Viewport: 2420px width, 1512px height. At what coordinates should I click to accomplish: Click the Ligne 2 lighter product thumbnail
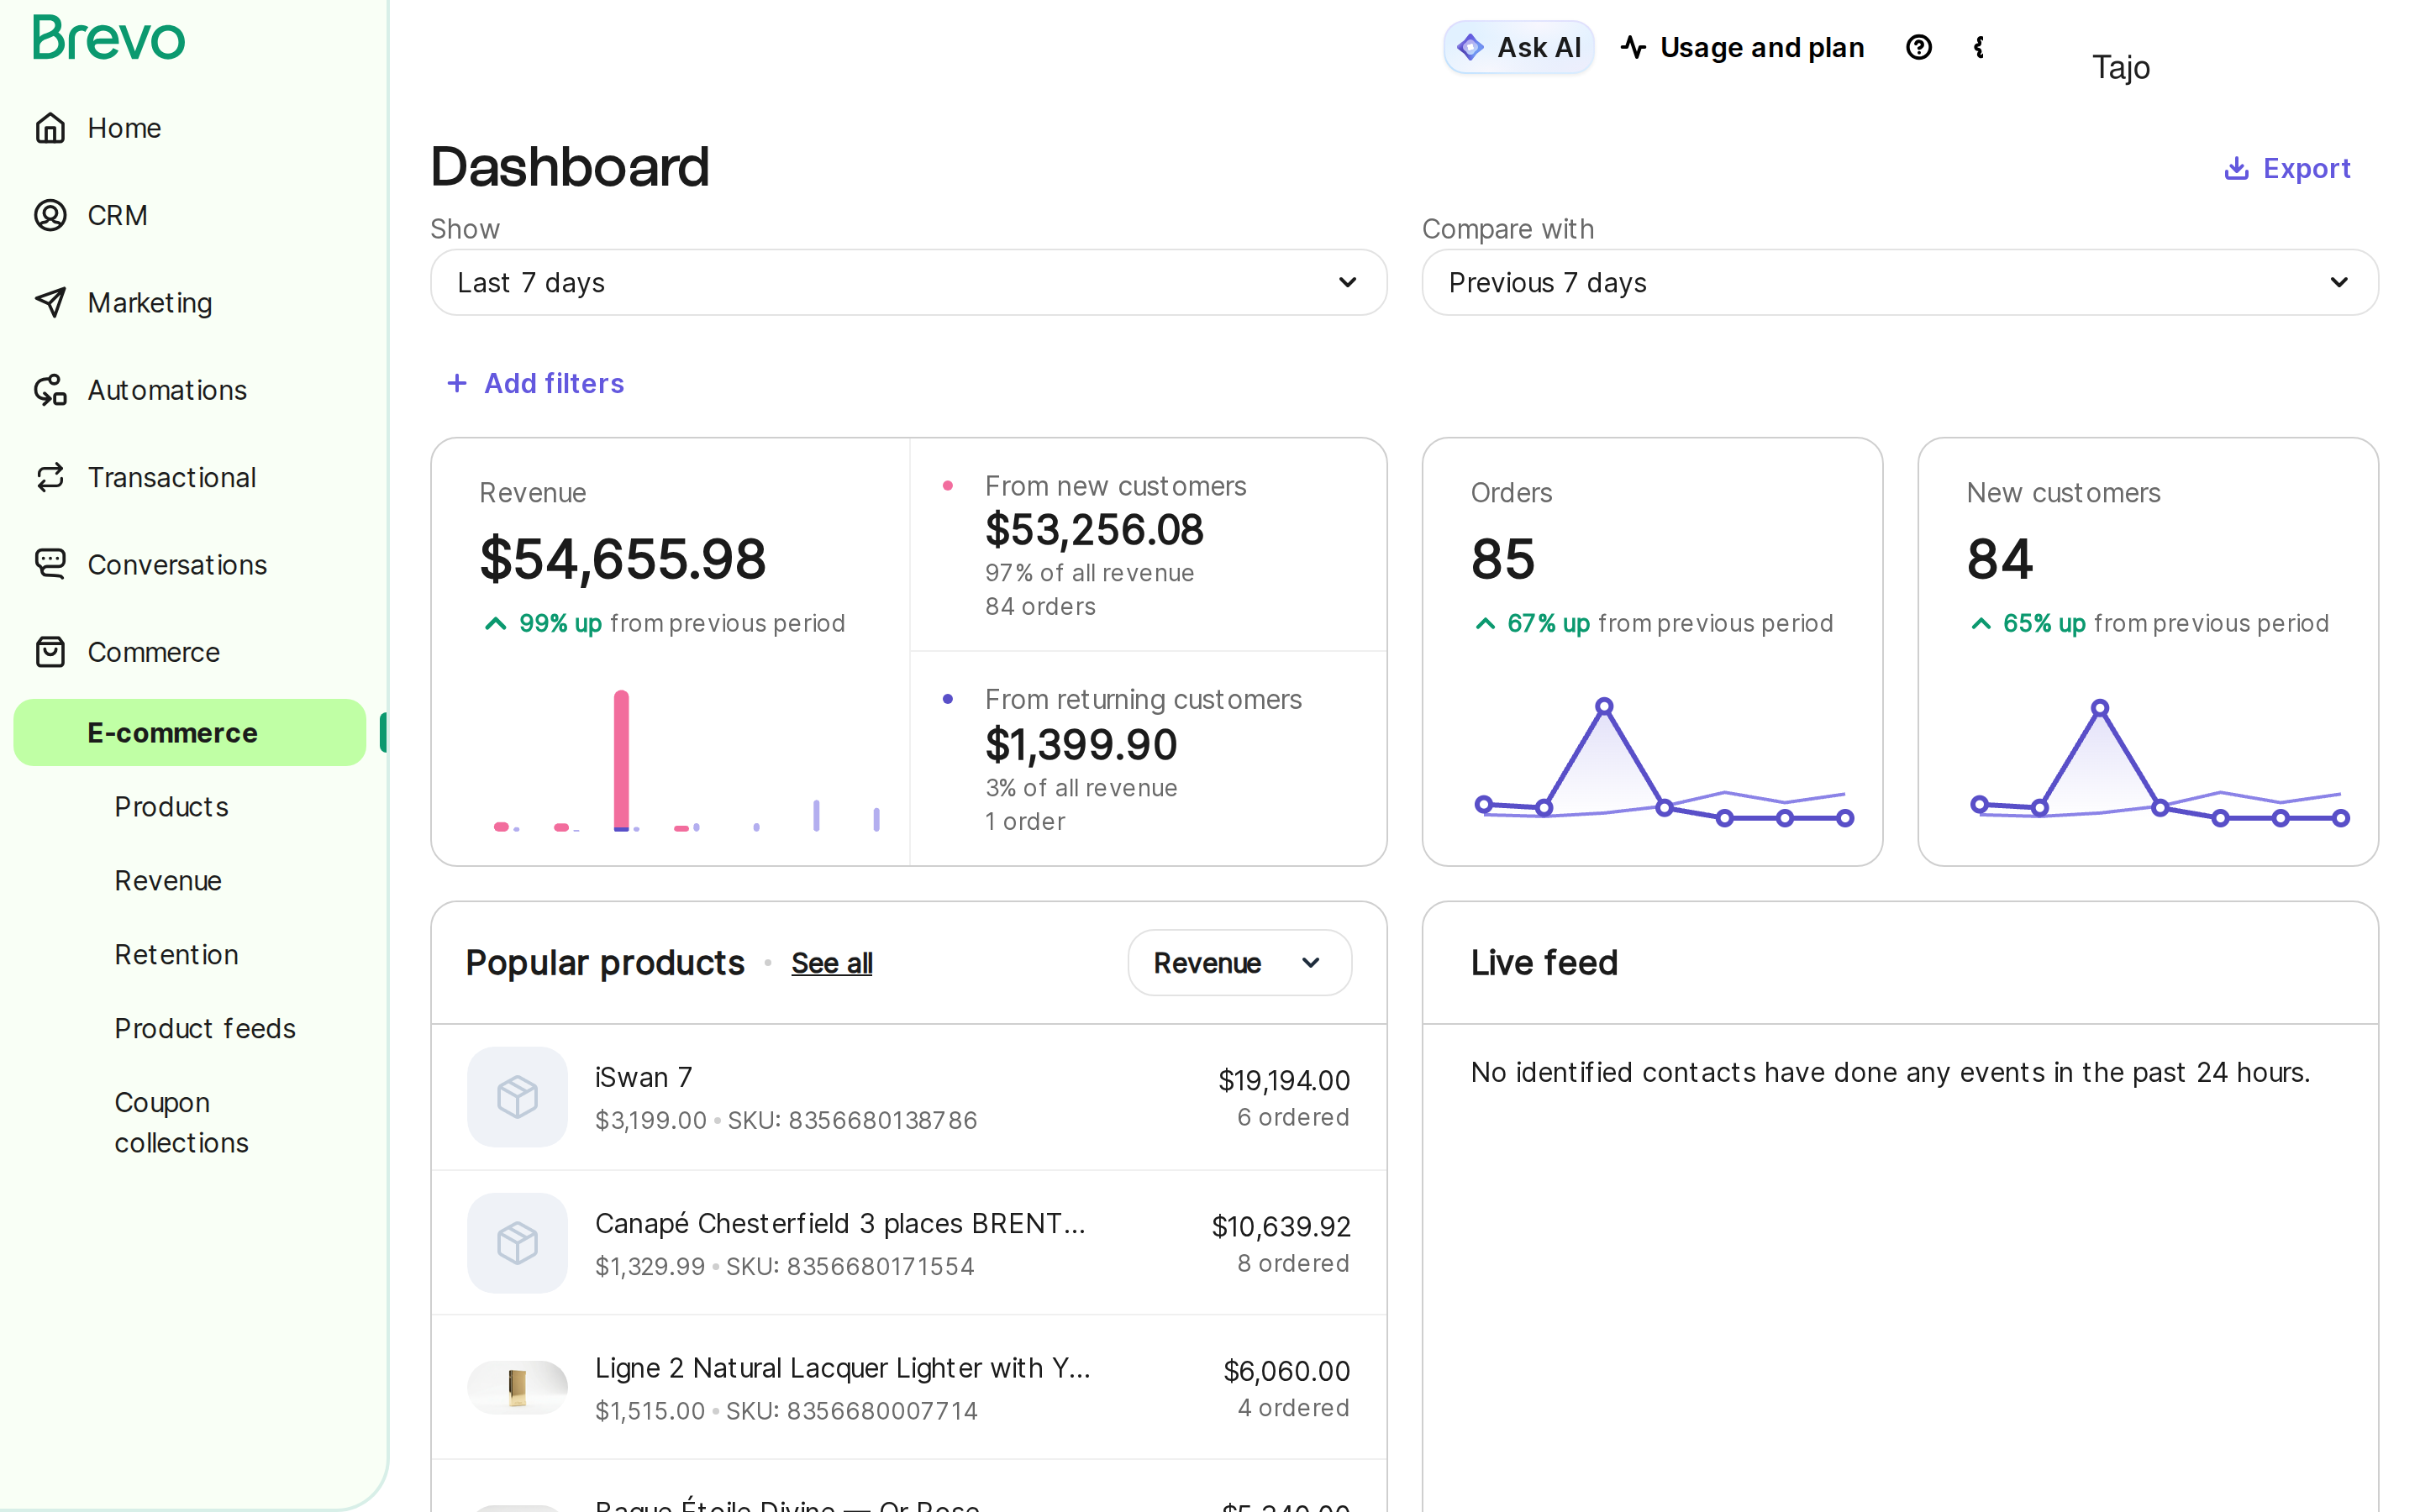(517, 1388)
